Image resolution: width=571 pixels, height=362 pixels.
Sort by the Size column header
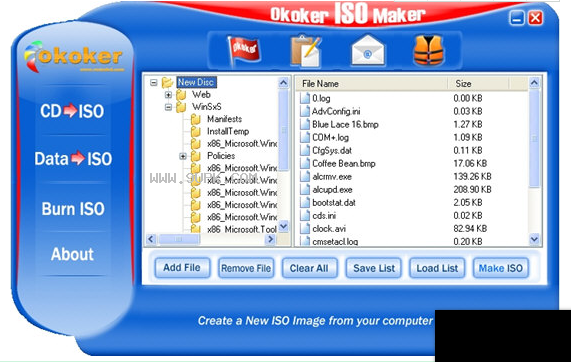(x=478, y=84)
